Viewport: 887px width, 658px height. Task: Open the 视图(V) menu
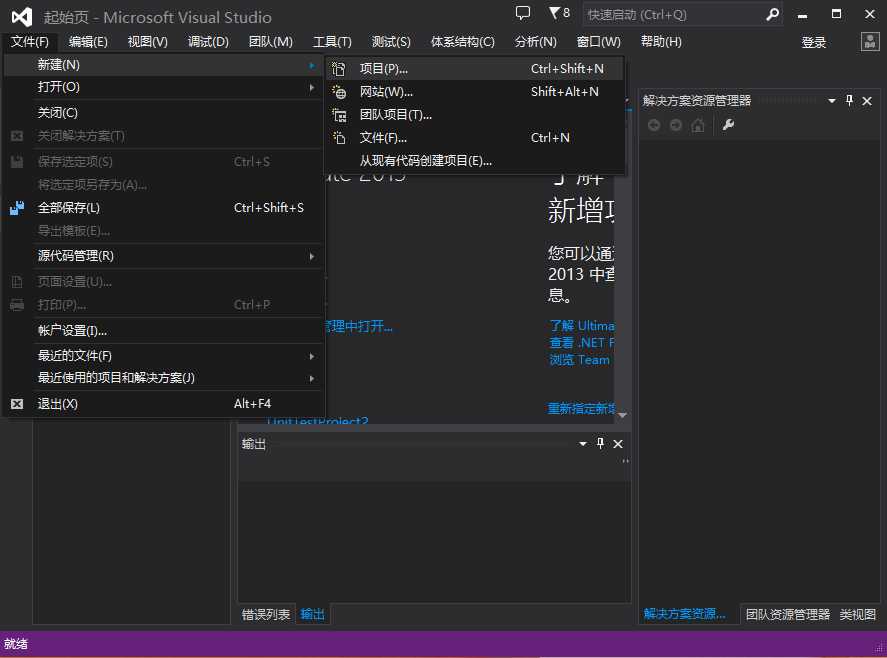click(x=148, y=42)
